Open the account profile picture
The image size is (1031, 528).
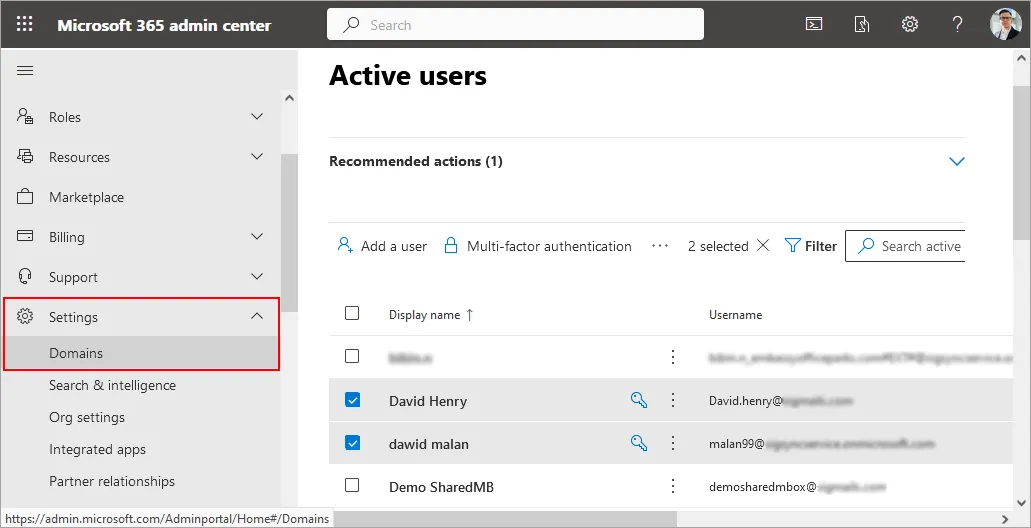(x=1005, y=24)
